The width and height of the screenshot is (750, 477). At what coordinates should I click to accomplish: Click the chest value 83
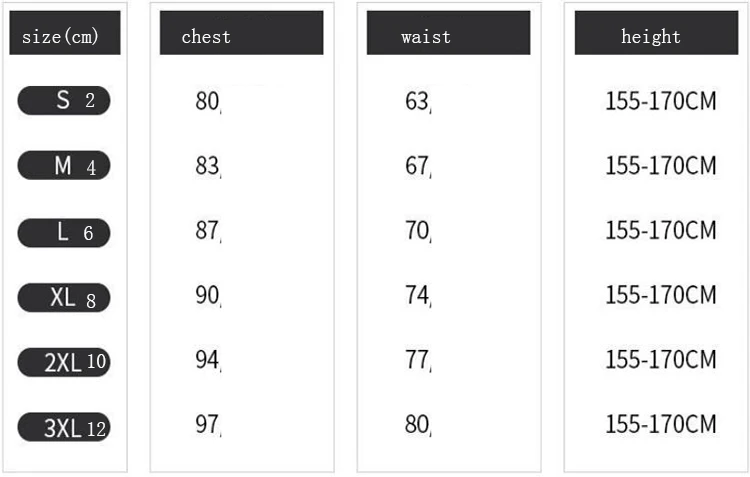tap(207, 166)
